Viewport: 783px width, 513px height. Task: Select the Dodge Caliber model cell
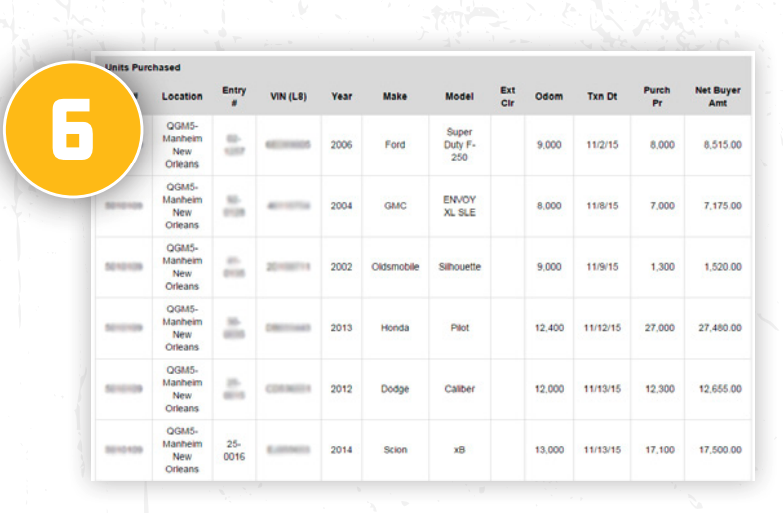459,389
